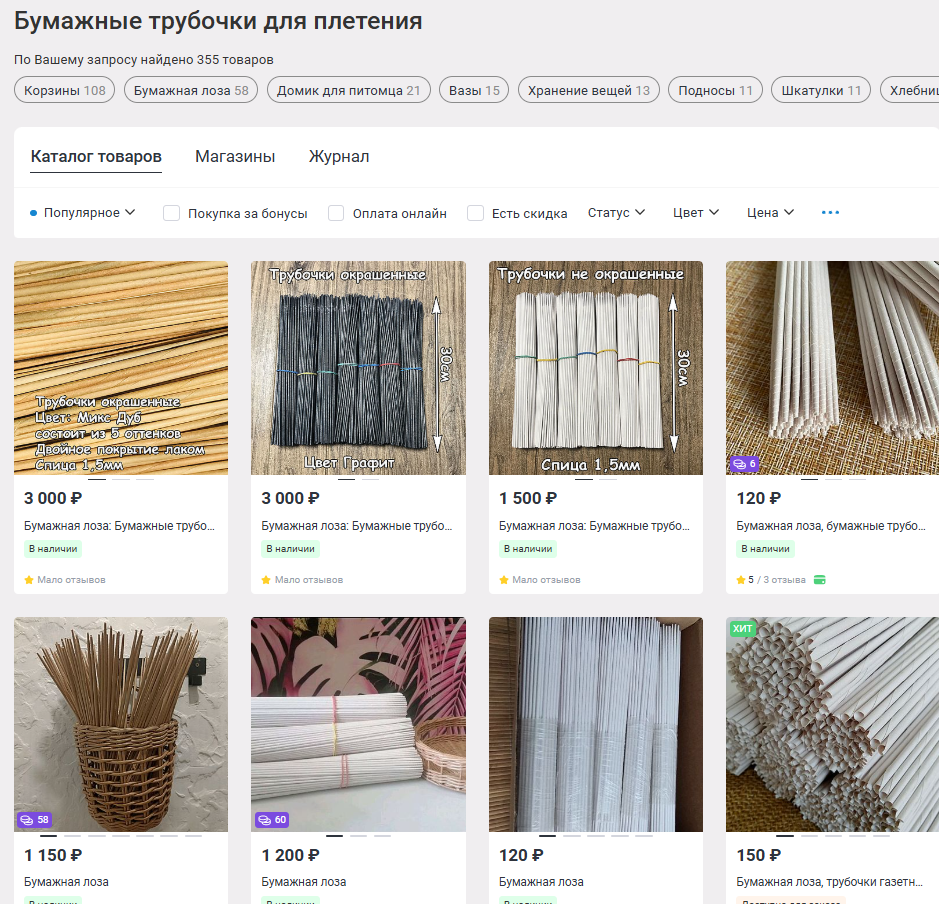
Task: Click the 150 ₽ price
Action: point(759,855)
